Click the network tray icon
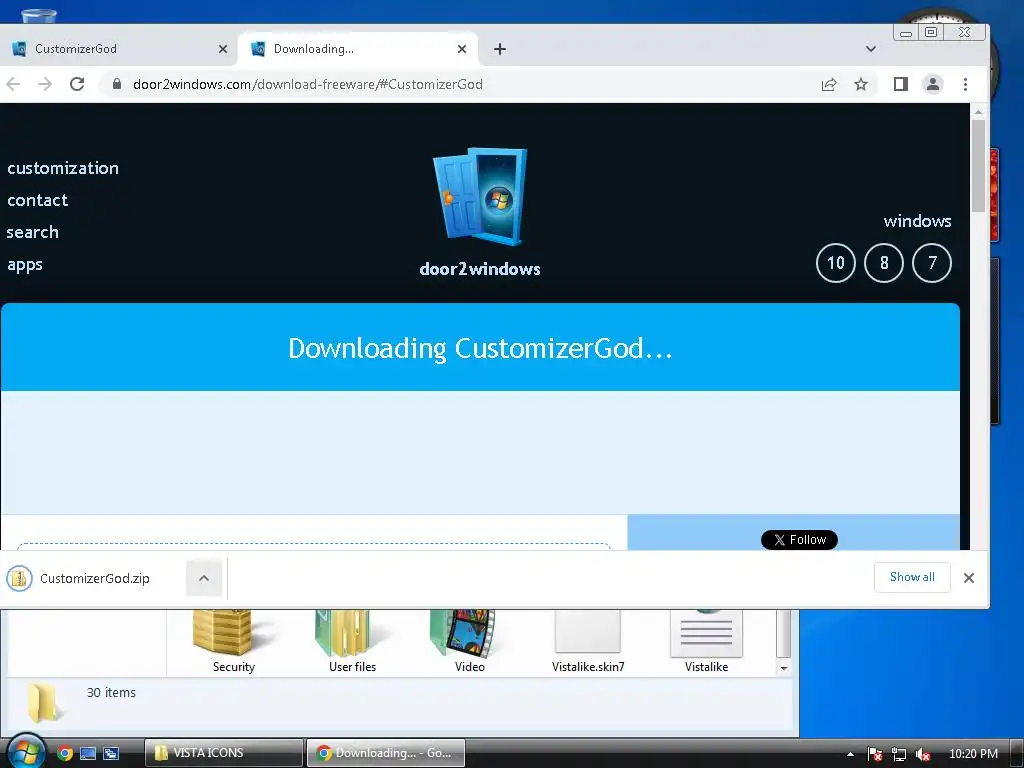Image resolution: width=1024 pixels, height=768 pixels. (x=899, y=754)
